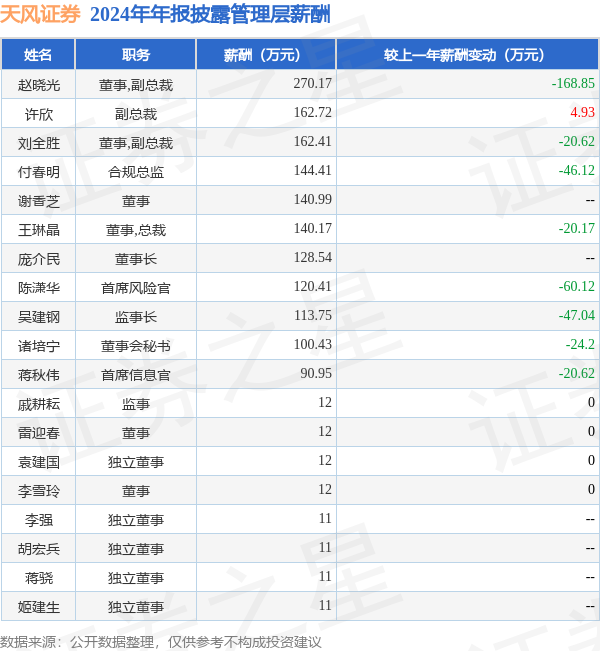Select the name 雷迎春
The height and width of the screenshot is (651, 600).
(x=39, y=433)
